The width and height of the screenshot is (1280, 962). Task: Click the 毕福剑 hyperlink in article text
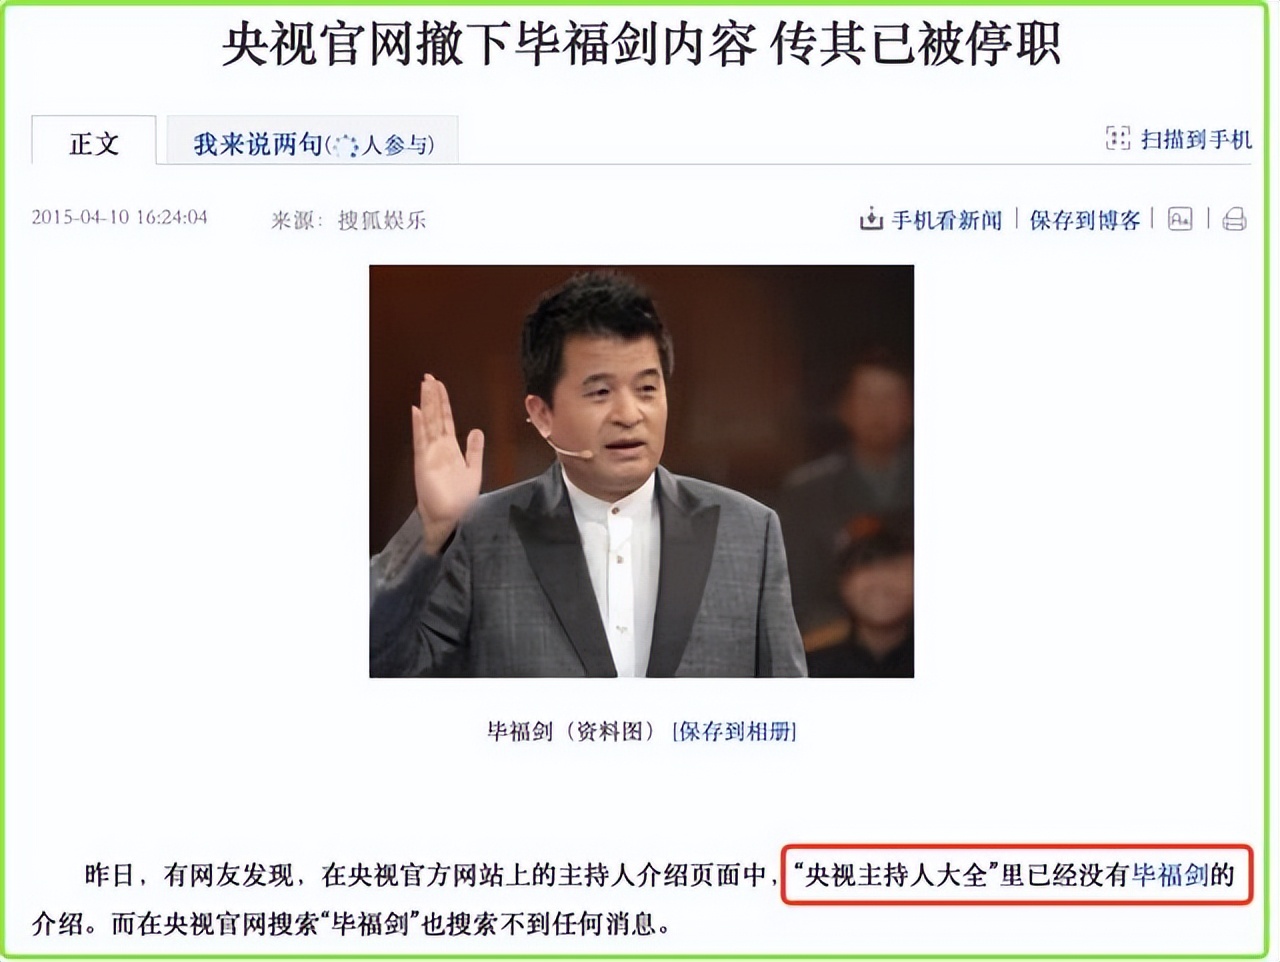(x=1168, y=874)
